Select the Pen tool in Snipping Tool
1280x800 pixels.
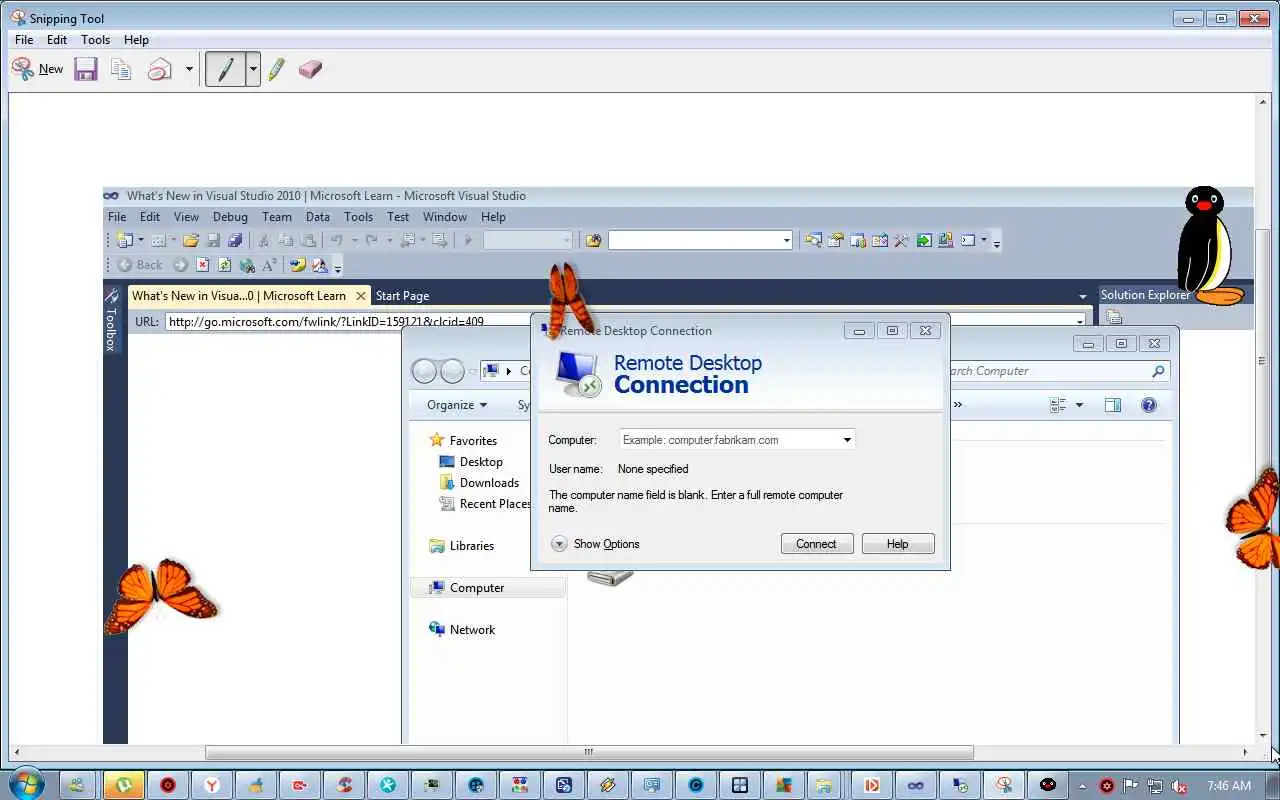click(x=226, y=69)
